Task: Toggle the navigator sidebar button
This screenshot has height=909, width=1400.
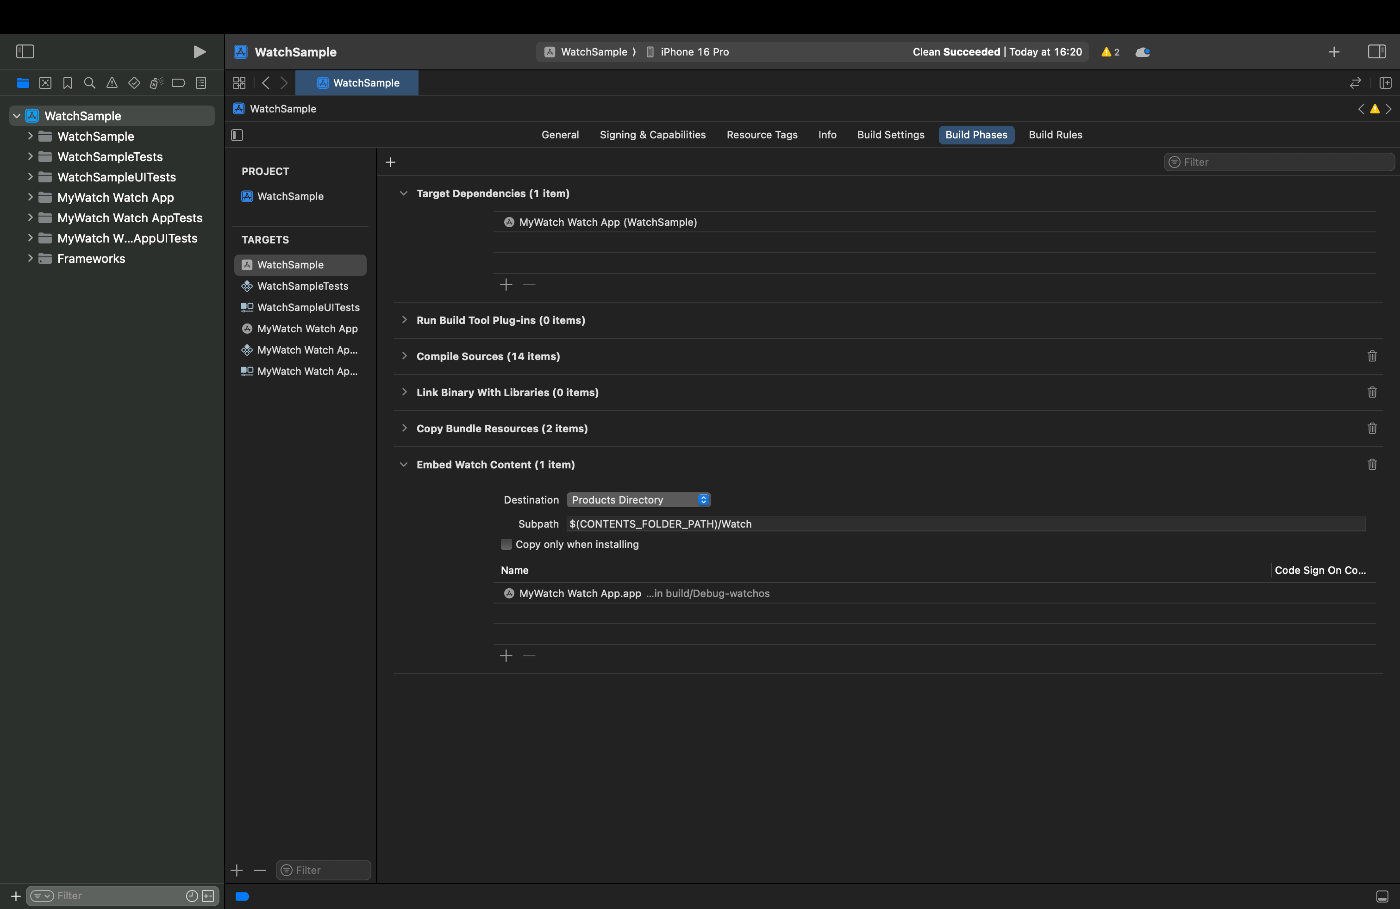Action: coord(25,51)
